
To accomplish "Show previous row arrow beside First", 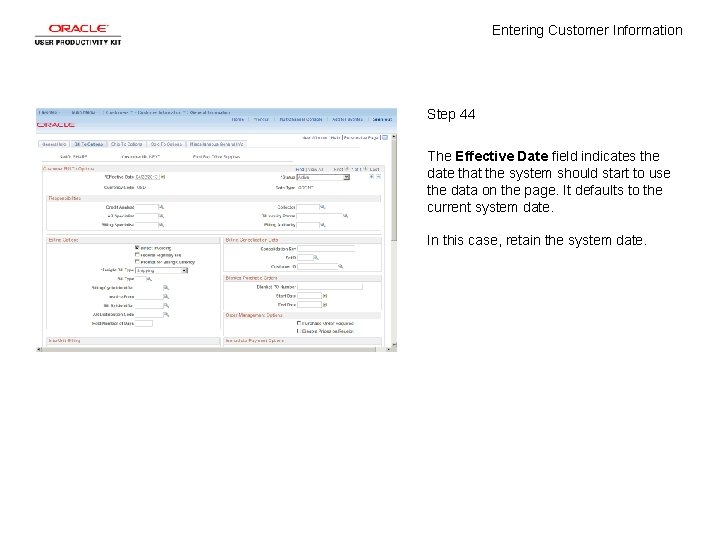I will [347, 169].
